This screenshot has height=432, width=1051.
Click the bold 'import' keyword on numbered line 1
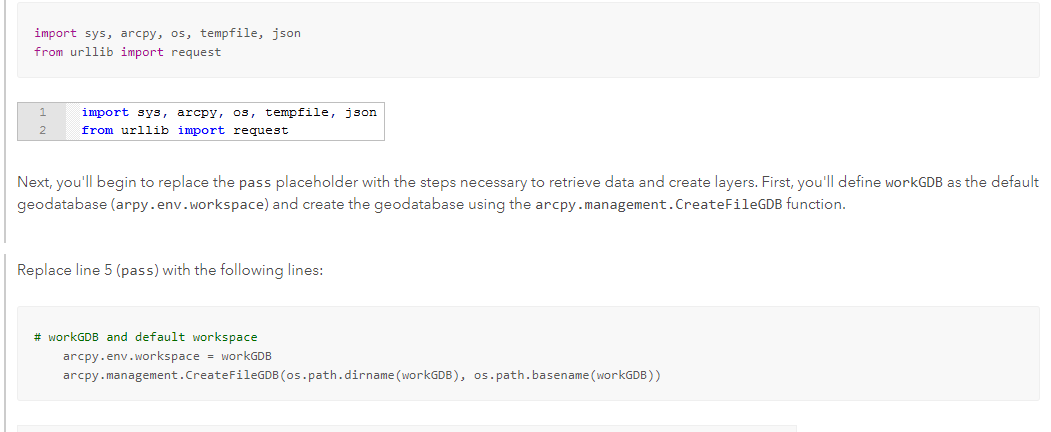105,112
